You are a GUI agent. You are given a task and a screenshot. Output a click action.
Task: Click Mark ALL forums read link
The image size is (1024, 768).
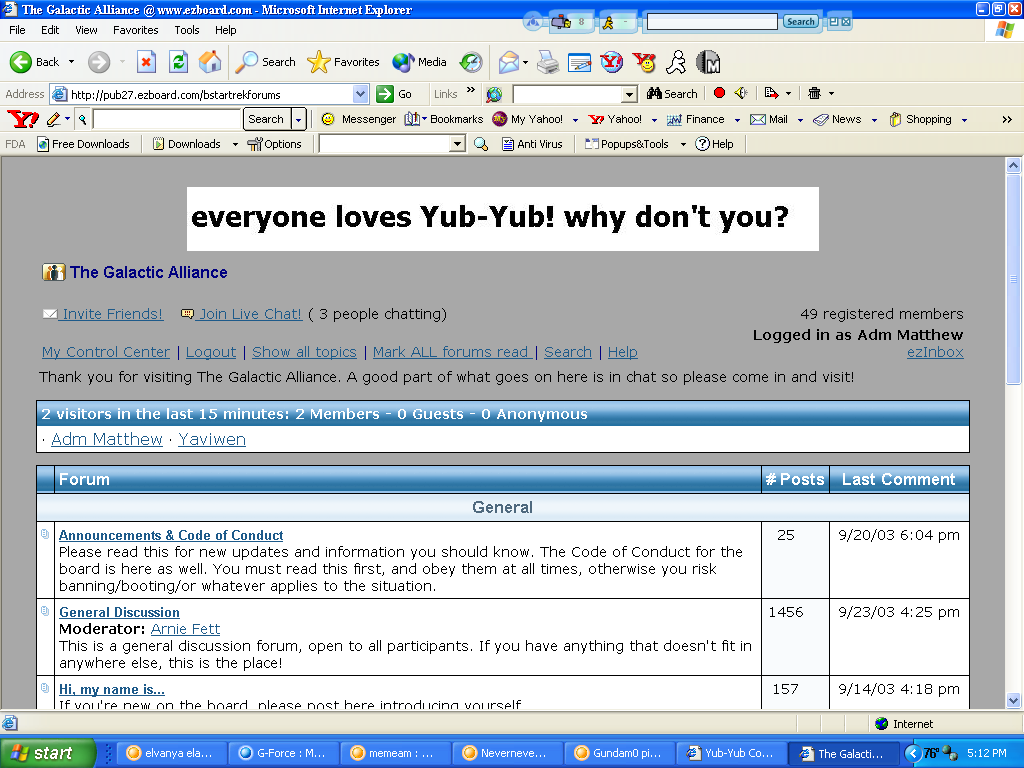[451, 352]
